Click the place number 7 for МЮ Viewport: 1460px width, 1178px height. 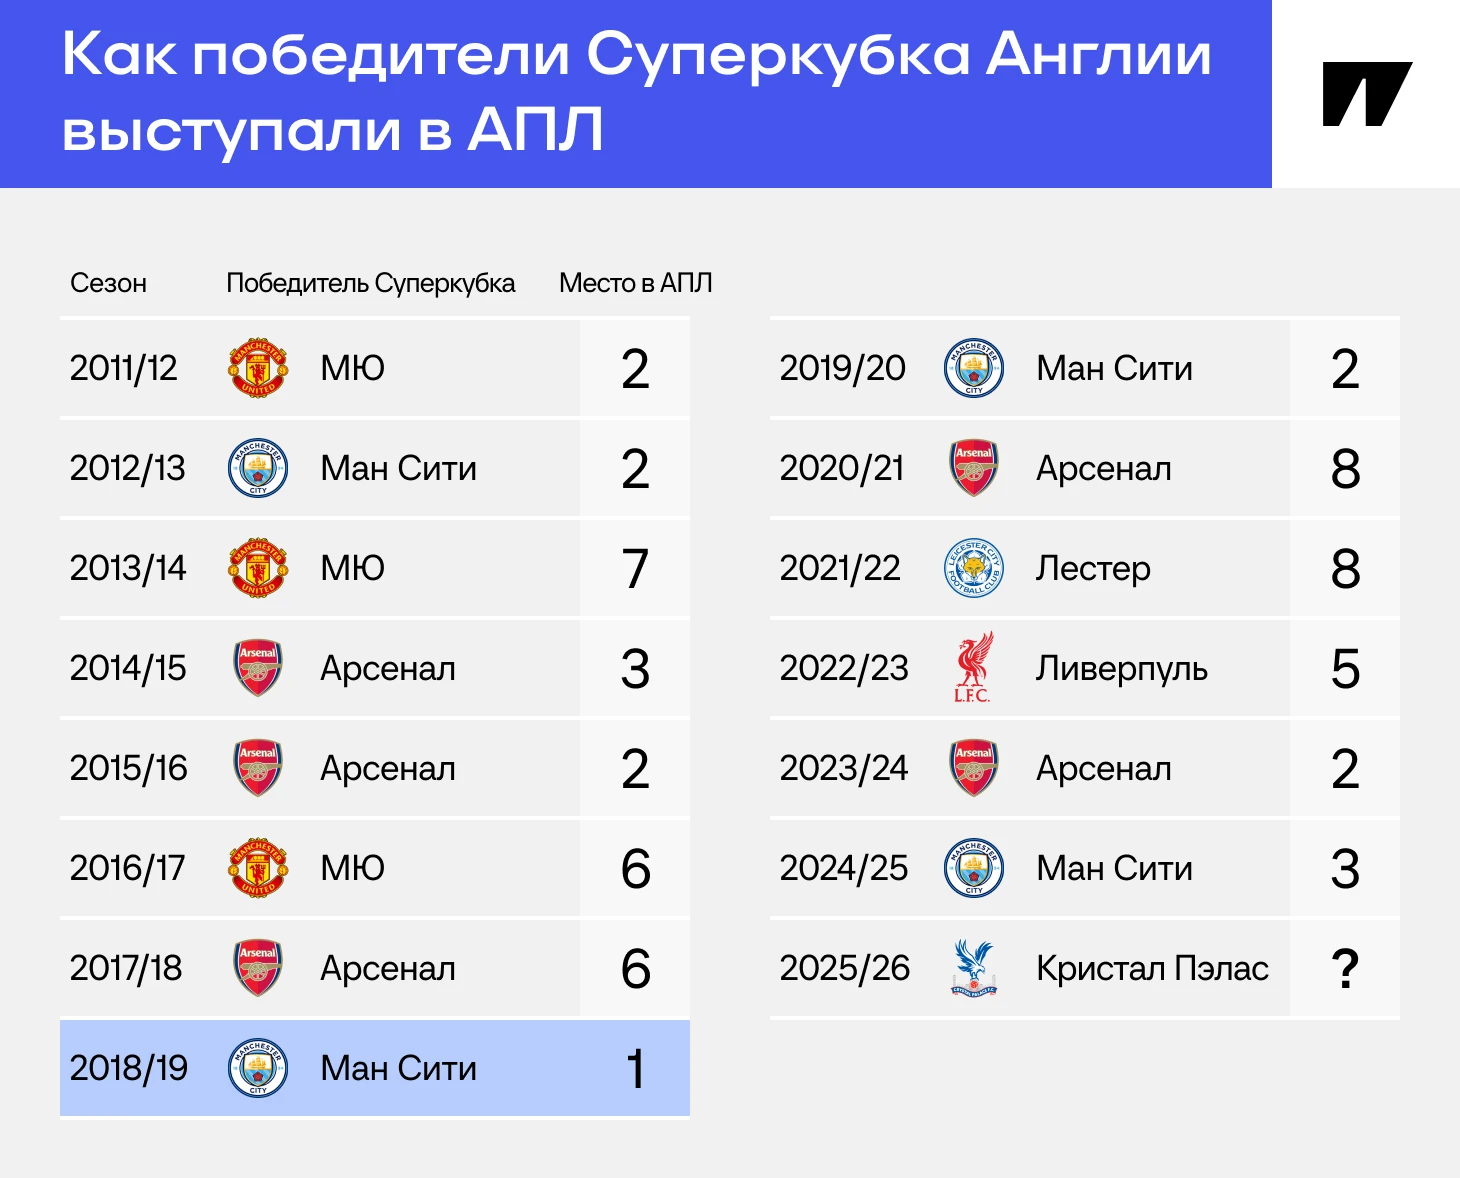pyautogui.click(x=635, y=568)
